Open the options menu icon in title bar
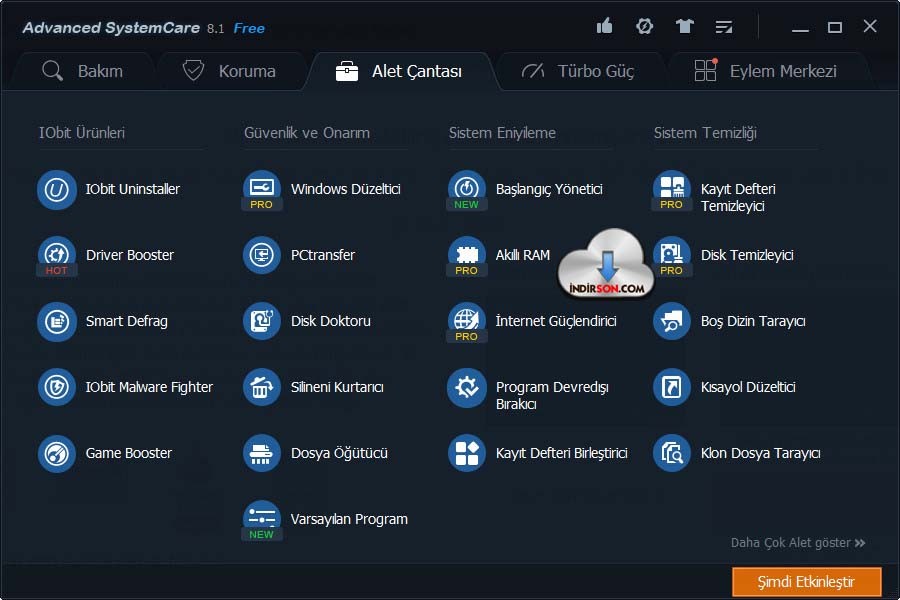The image size is (900, 600). click(x=724, y=27)
